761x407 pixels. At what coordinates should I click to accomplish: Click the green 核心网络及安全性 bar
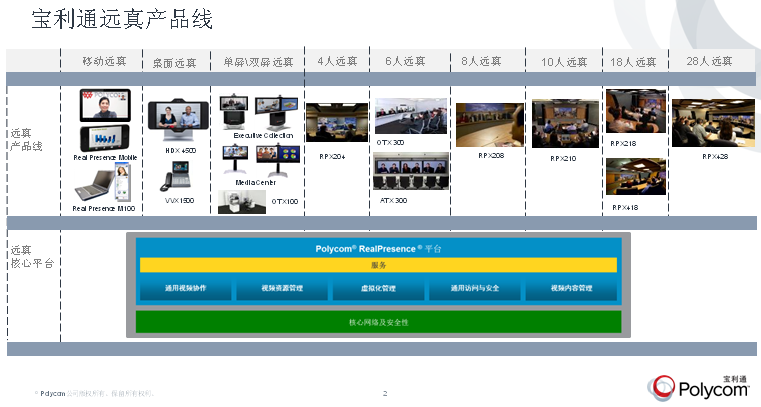click(x=378, y=322)
